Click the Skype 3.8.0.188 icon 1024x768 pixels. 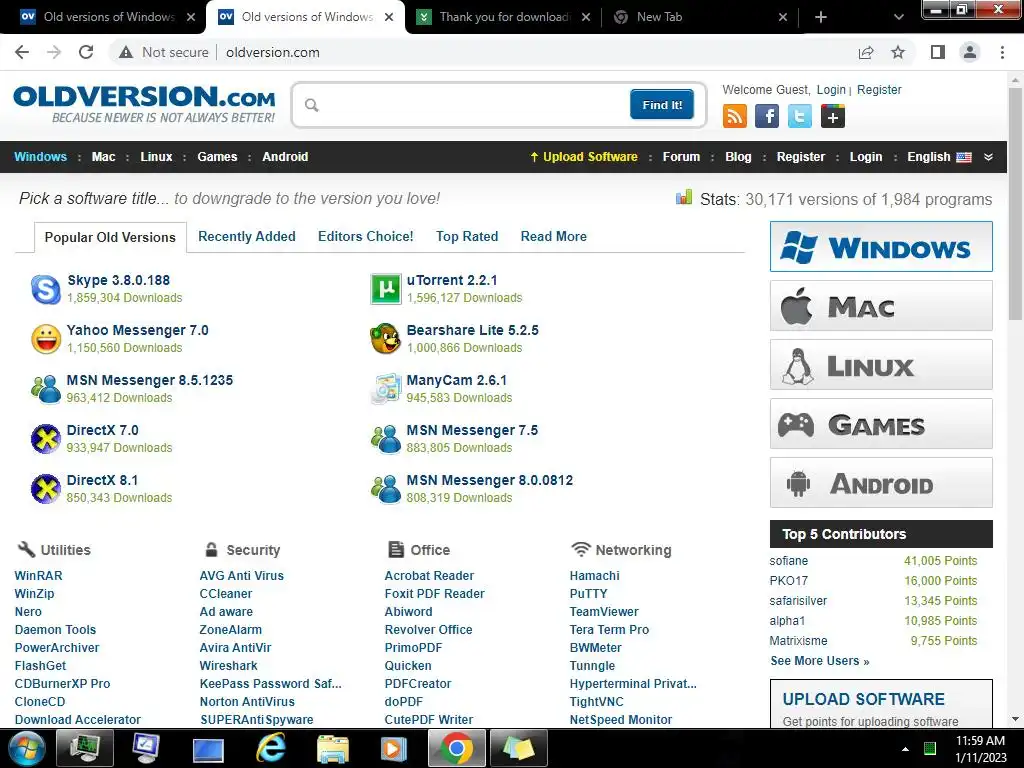click(x=46, y=289)
